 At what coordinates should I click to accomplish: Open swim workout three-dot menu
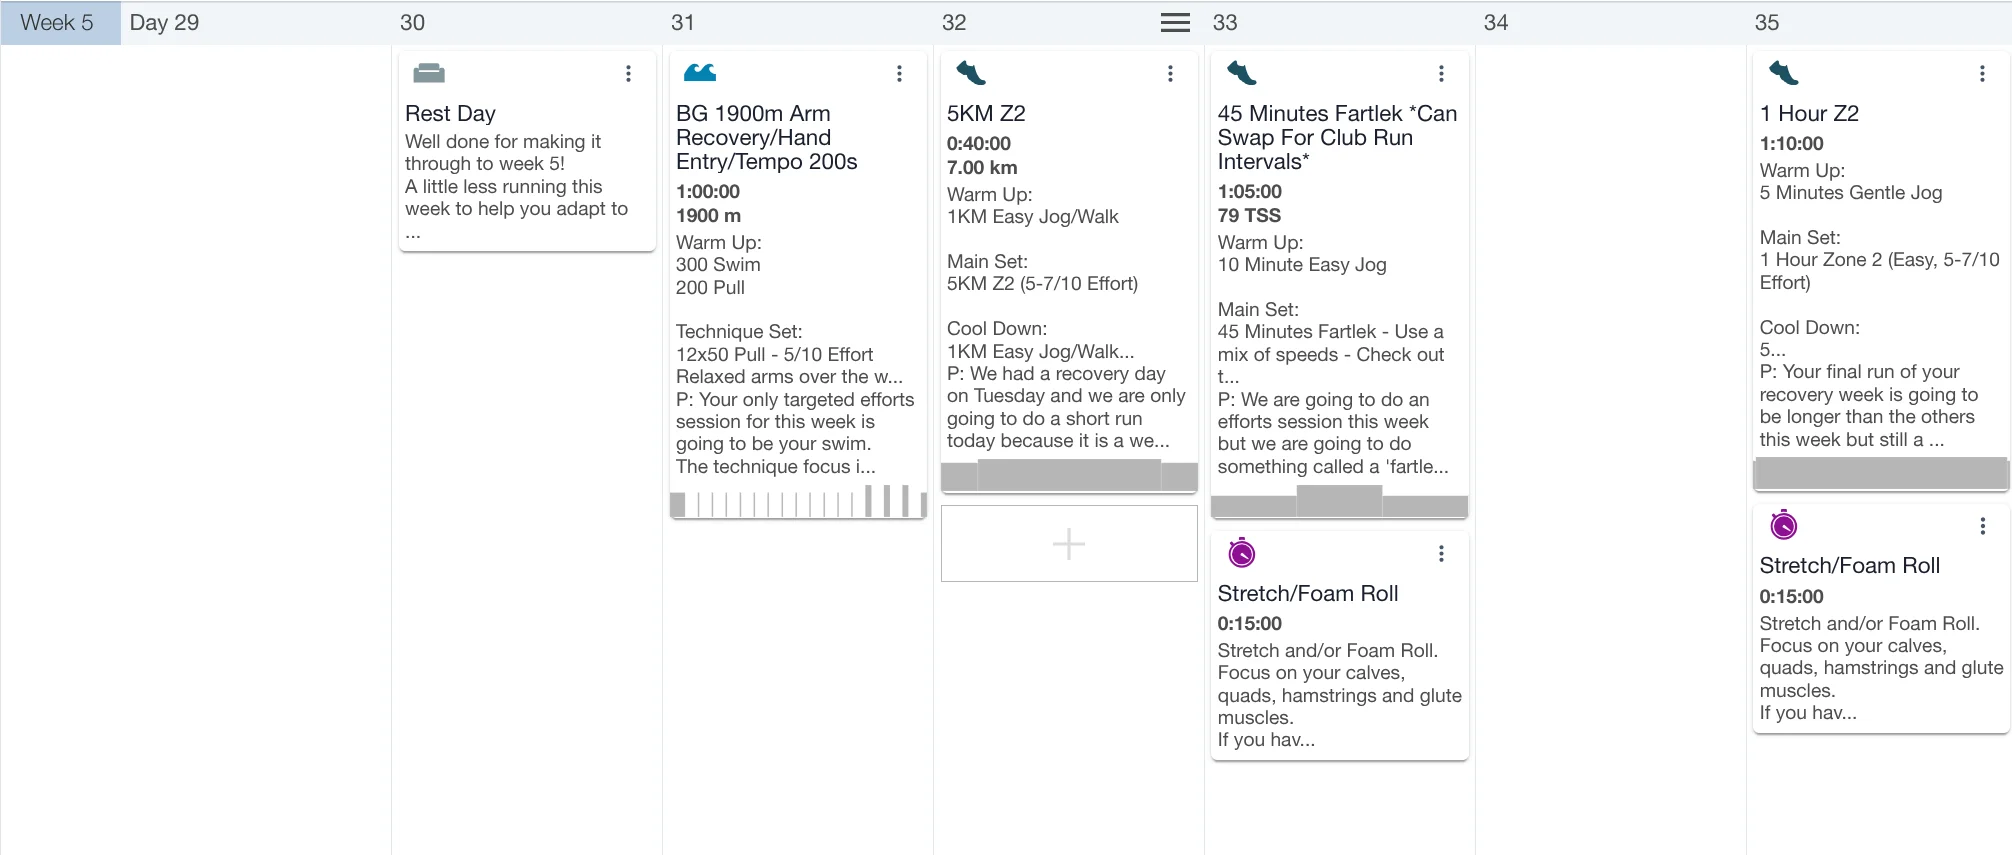(x=899, y=74)
